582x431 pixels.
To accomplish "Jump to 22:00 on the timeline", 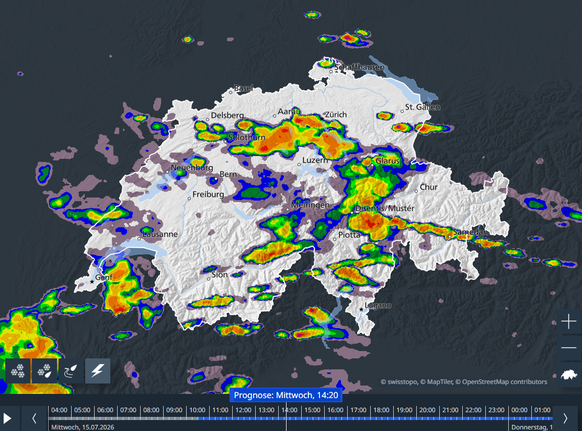I will [474, 410].
